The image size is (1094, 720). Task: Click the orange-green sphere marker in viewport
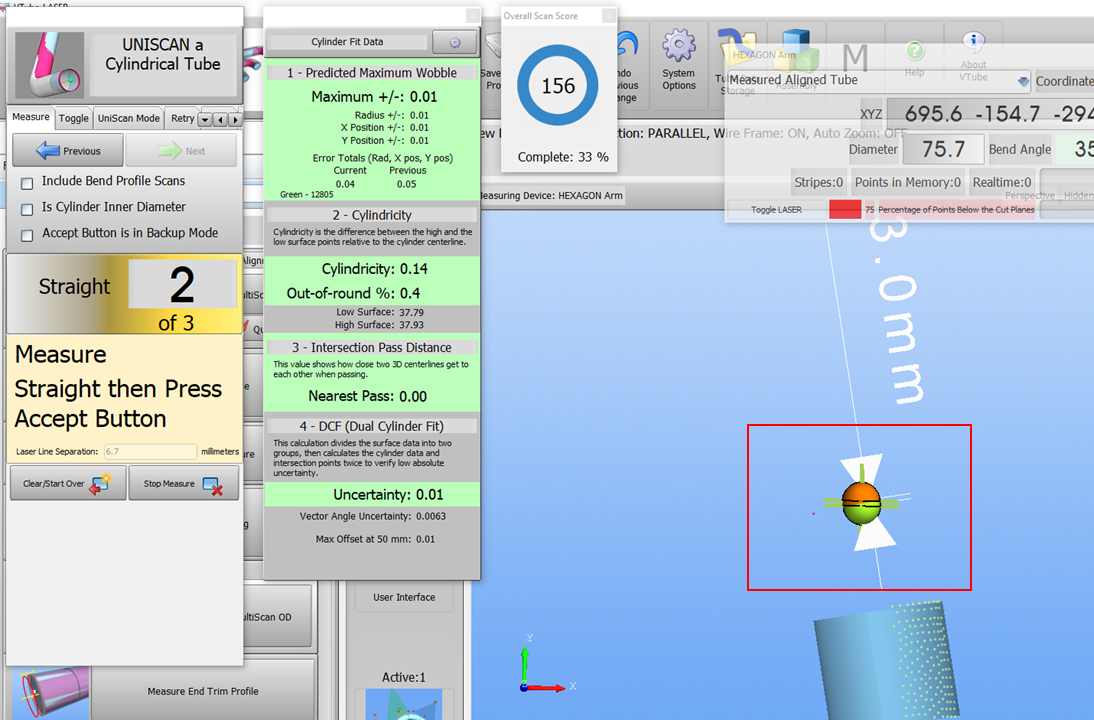tap(862, 503)
